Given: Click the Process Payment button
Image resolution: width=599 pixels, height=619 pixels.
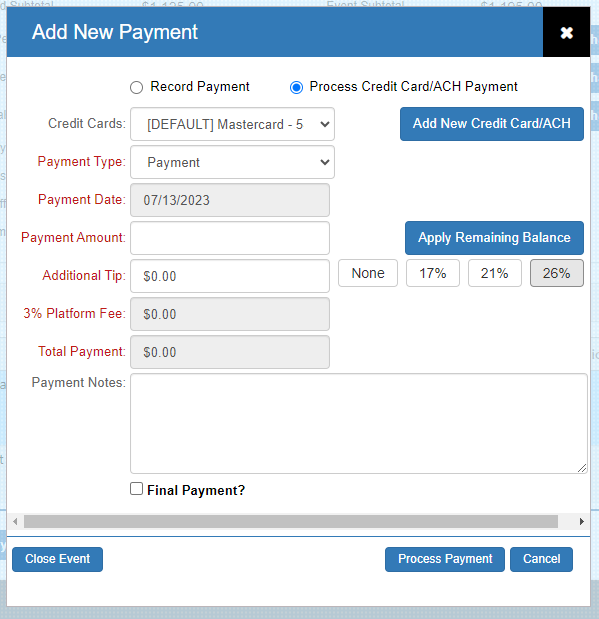Looking at the screenshot, I should [445, 559].
